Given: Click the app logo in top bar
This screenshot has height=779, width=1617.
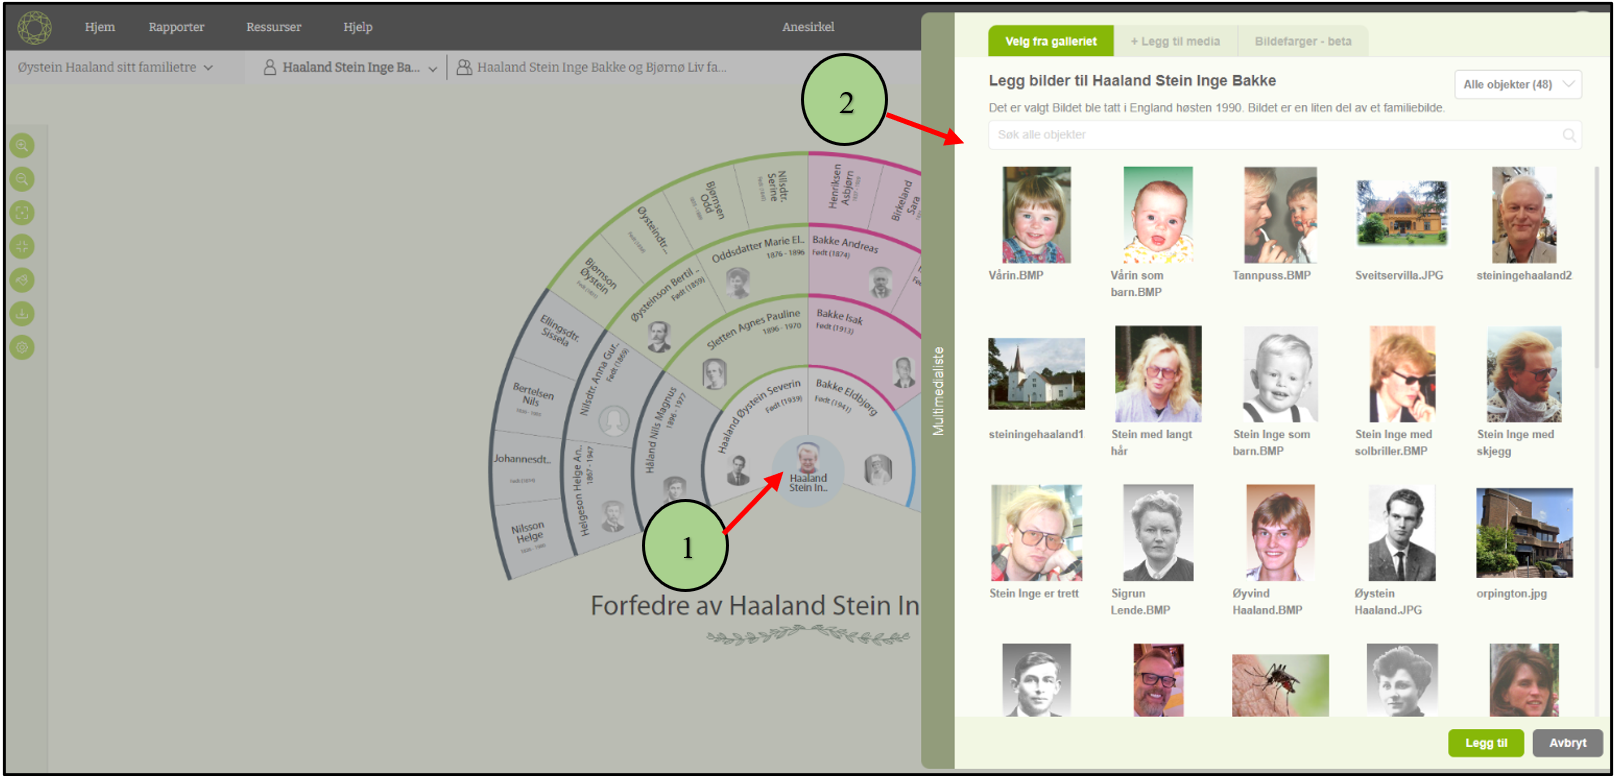Looking at the screenshot, I should point(34,27).
